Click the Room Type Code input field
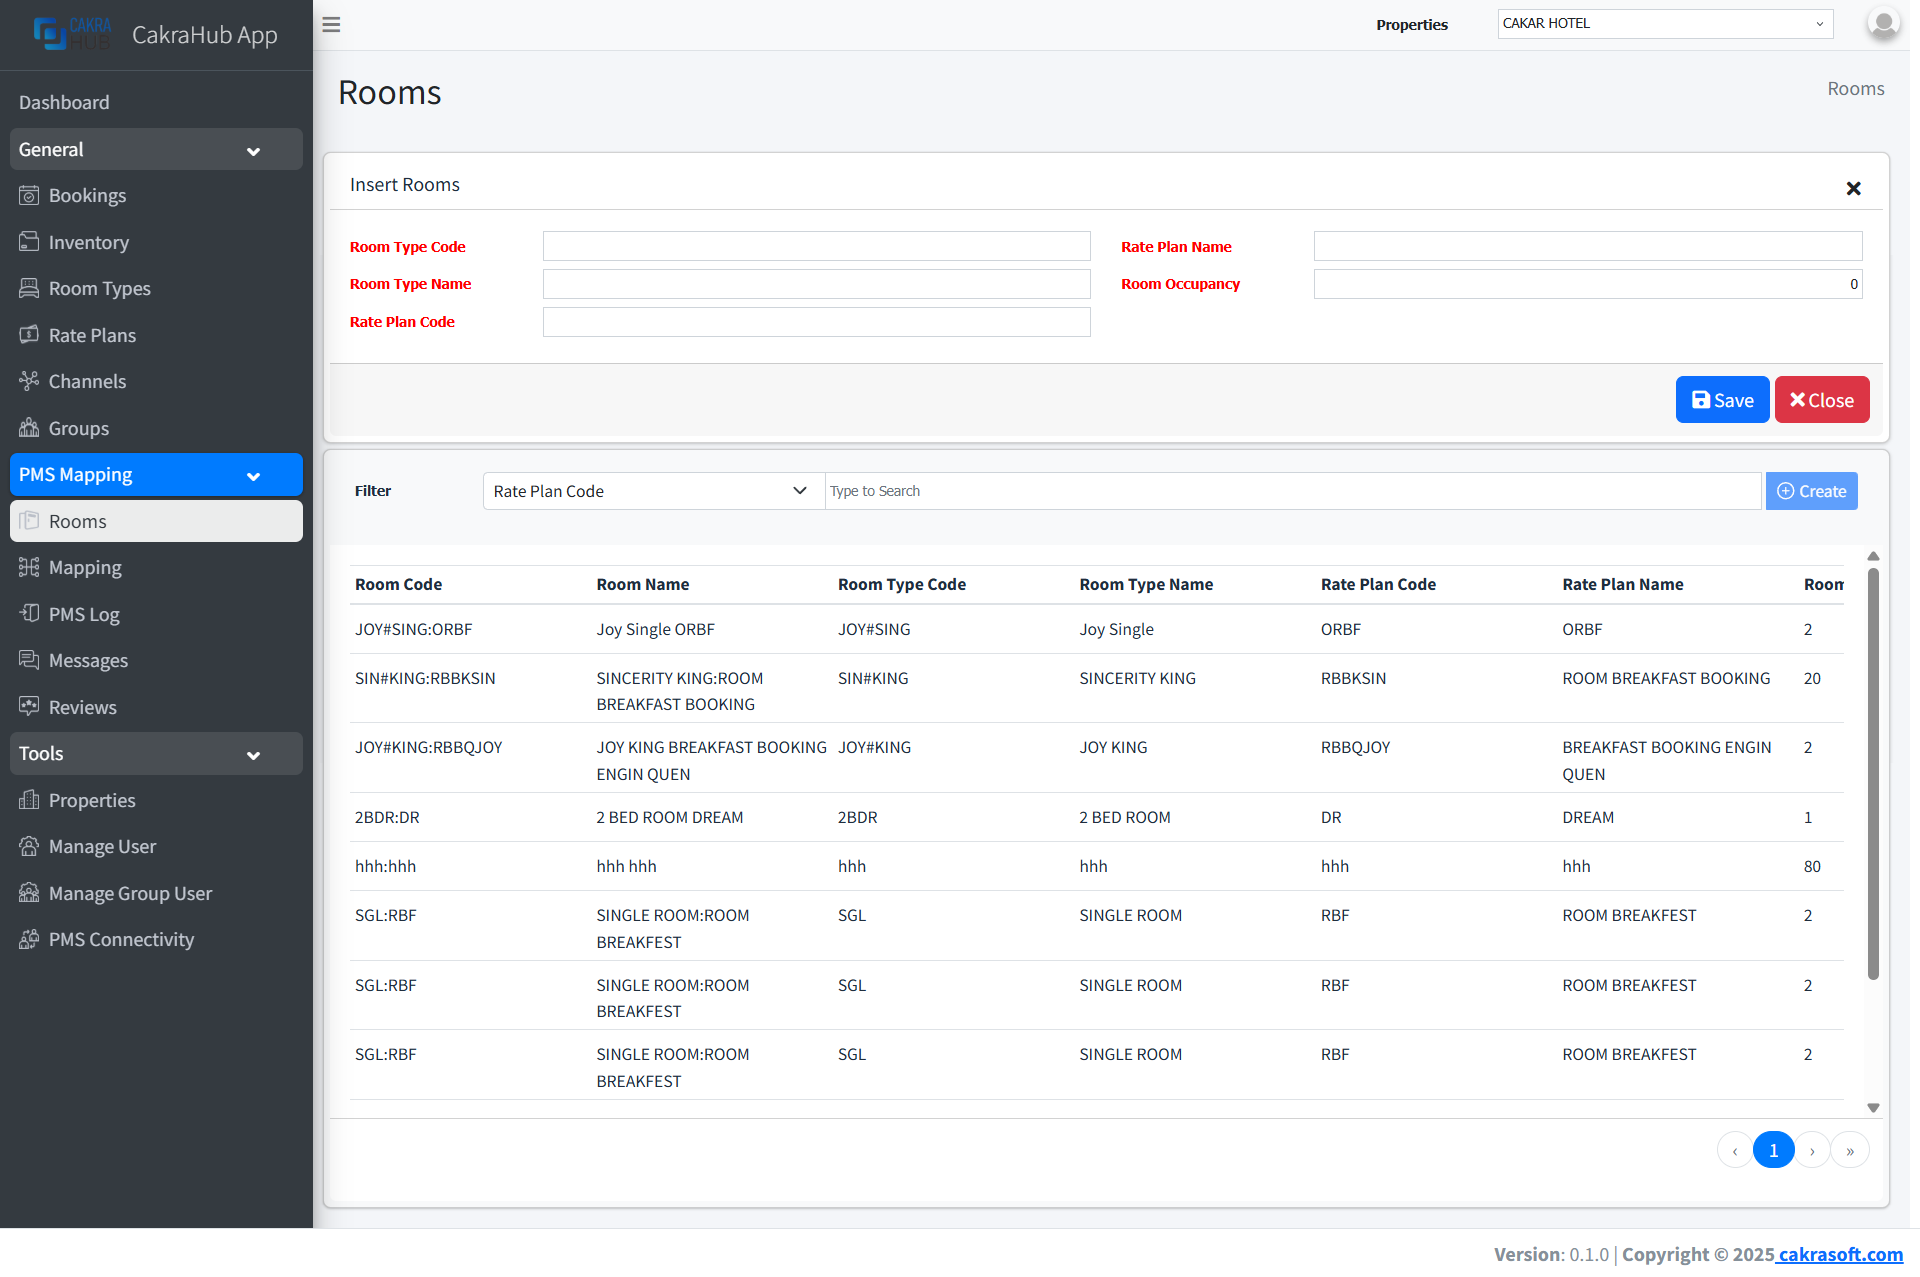This screenshot has width=1920, height=1277. point(816,246)
